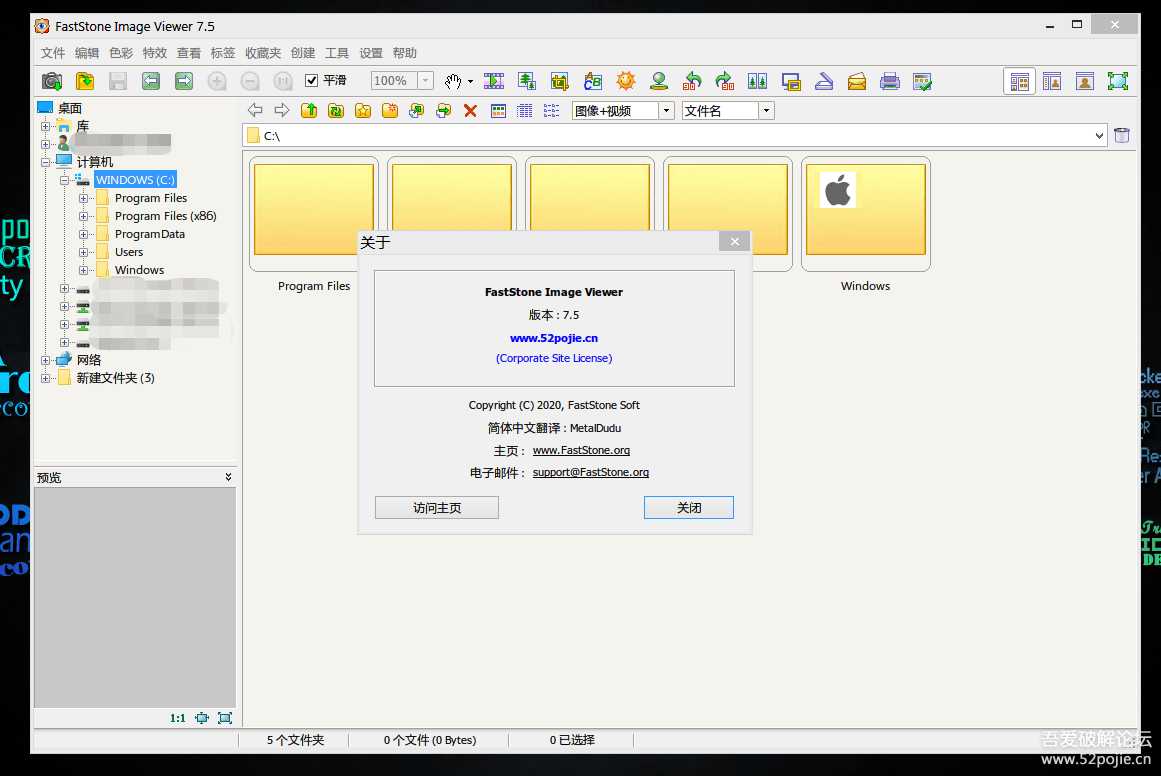Viewport: 1161px width, 776px height.
Task: Click the screen capture camera icon
Action: click(x=52, y=81)
